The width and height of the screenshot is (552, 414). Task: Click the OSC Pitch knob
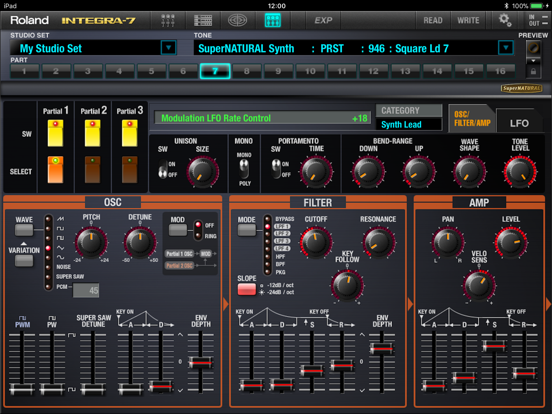(91, 243)
